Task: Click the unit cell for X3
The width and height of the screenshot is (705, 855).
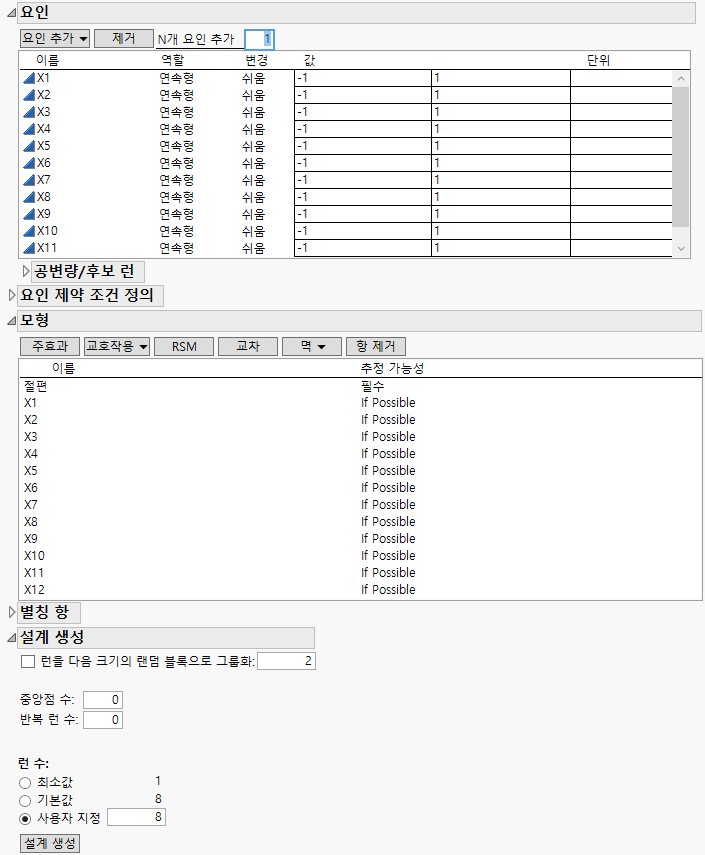Action: [x=622, y=112]
